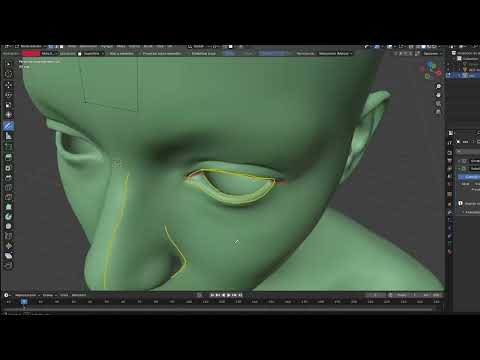Open the timeline editor type dropdown

pyautogui.click(x=7, y=295)
